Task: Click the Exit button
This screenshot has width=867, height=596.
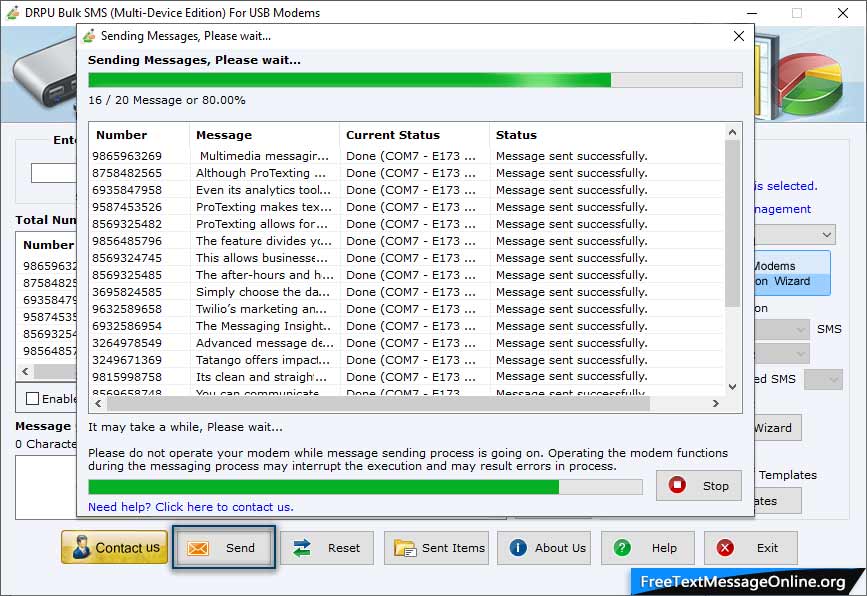Action: [751, 548]
